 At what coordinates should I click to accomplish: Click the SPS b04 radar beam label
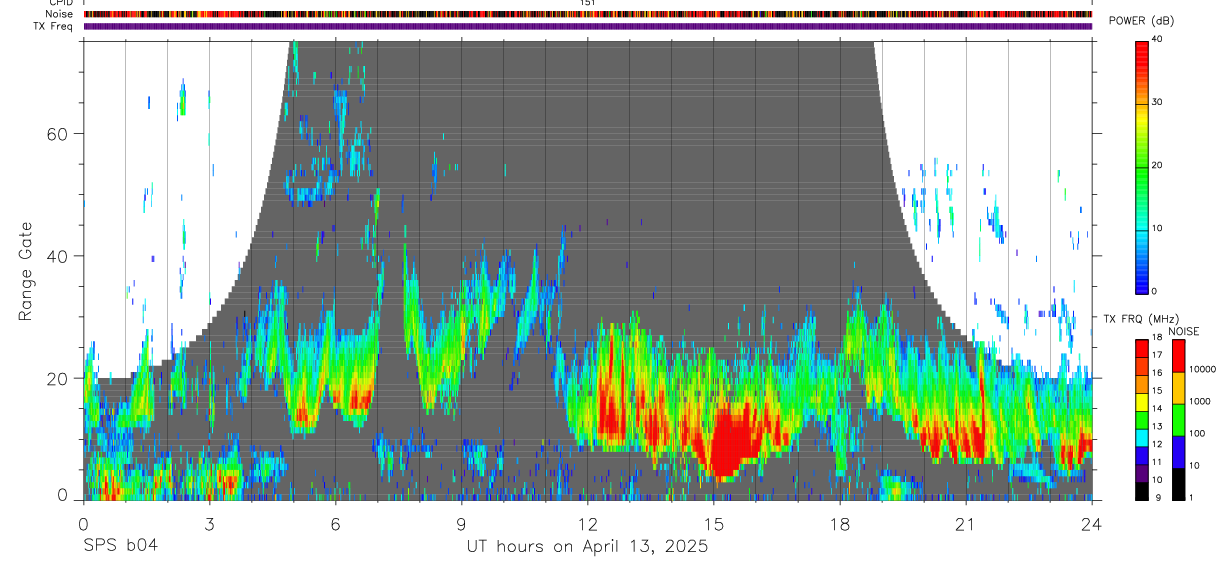point(119,547)
